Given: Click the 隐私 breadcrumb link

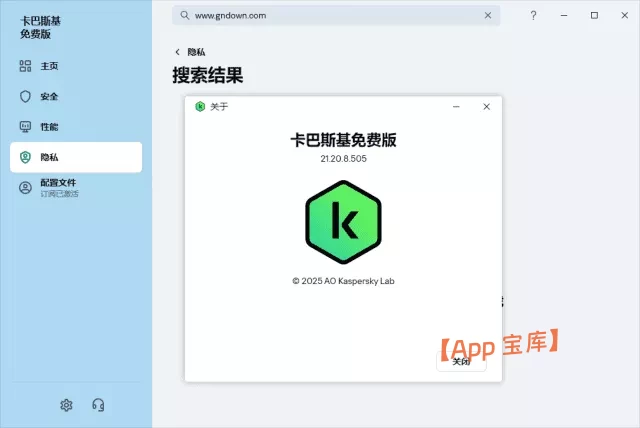Looking at the screenshot, I should click(196, 52).
